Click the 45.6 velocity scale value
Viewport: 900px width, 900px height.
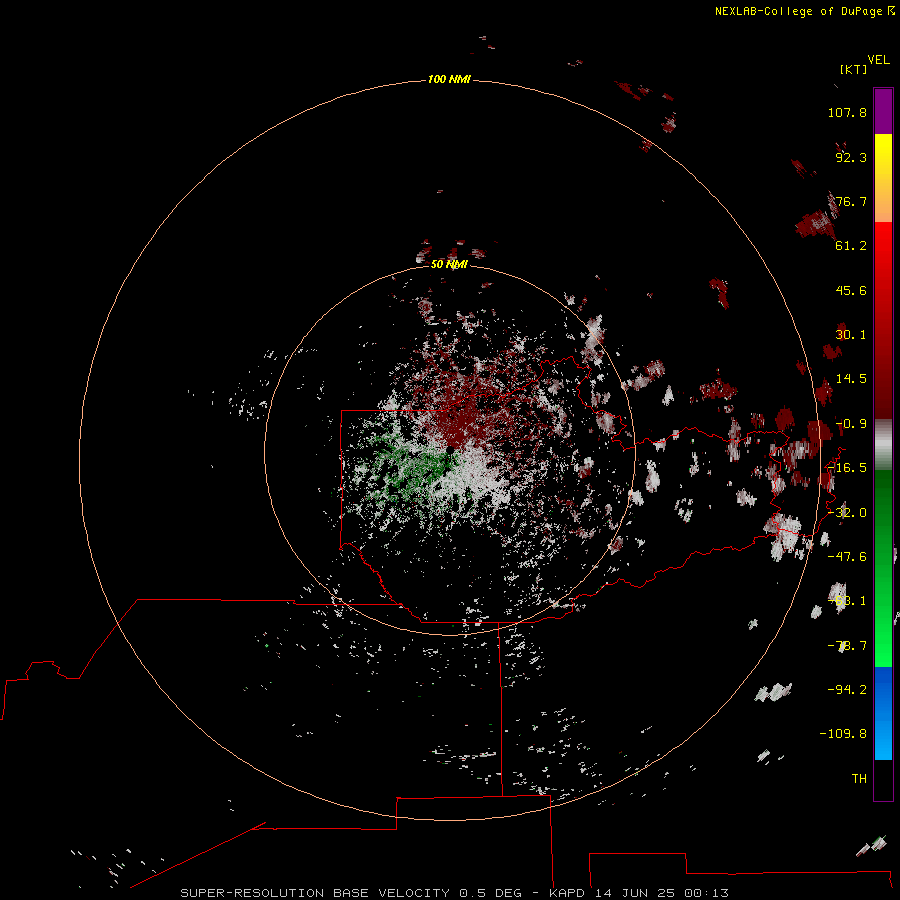tap(851, 290)
